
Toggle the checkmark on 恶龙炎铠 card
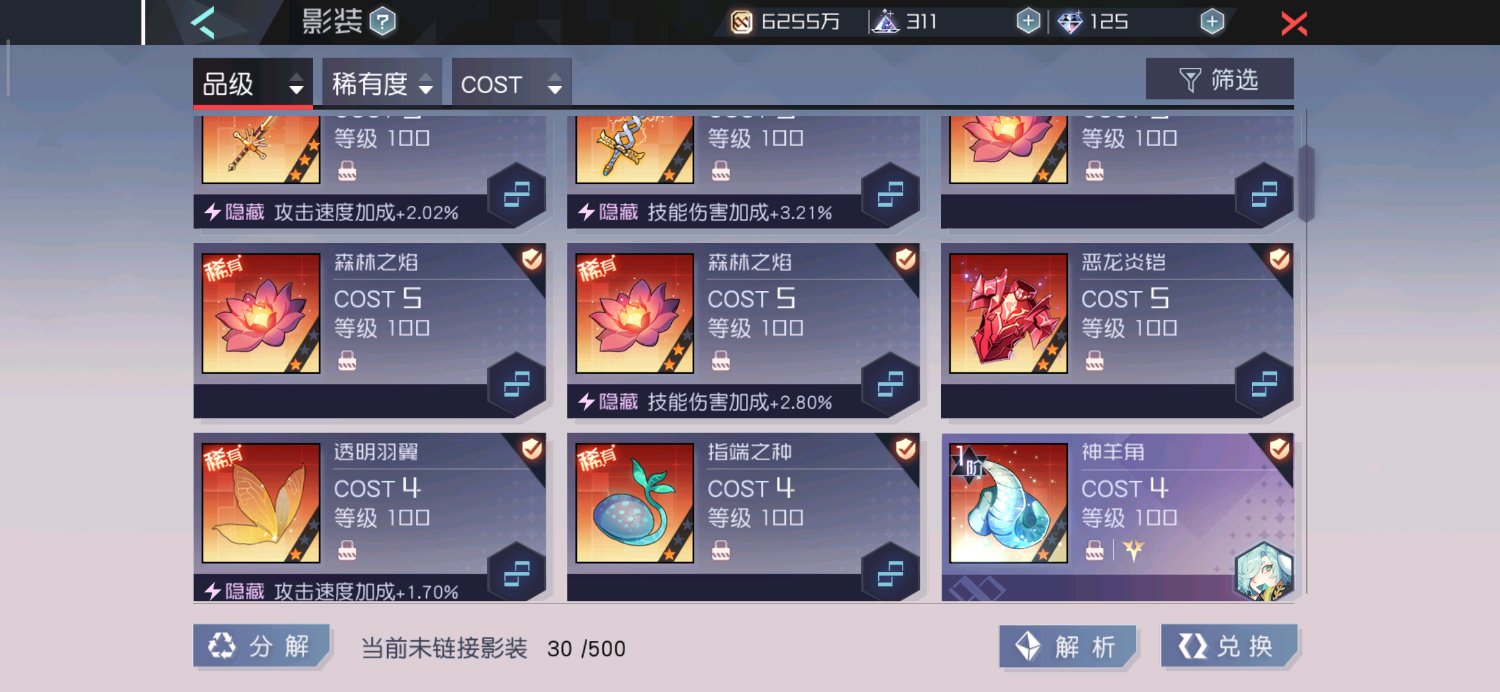point(1279,259)
